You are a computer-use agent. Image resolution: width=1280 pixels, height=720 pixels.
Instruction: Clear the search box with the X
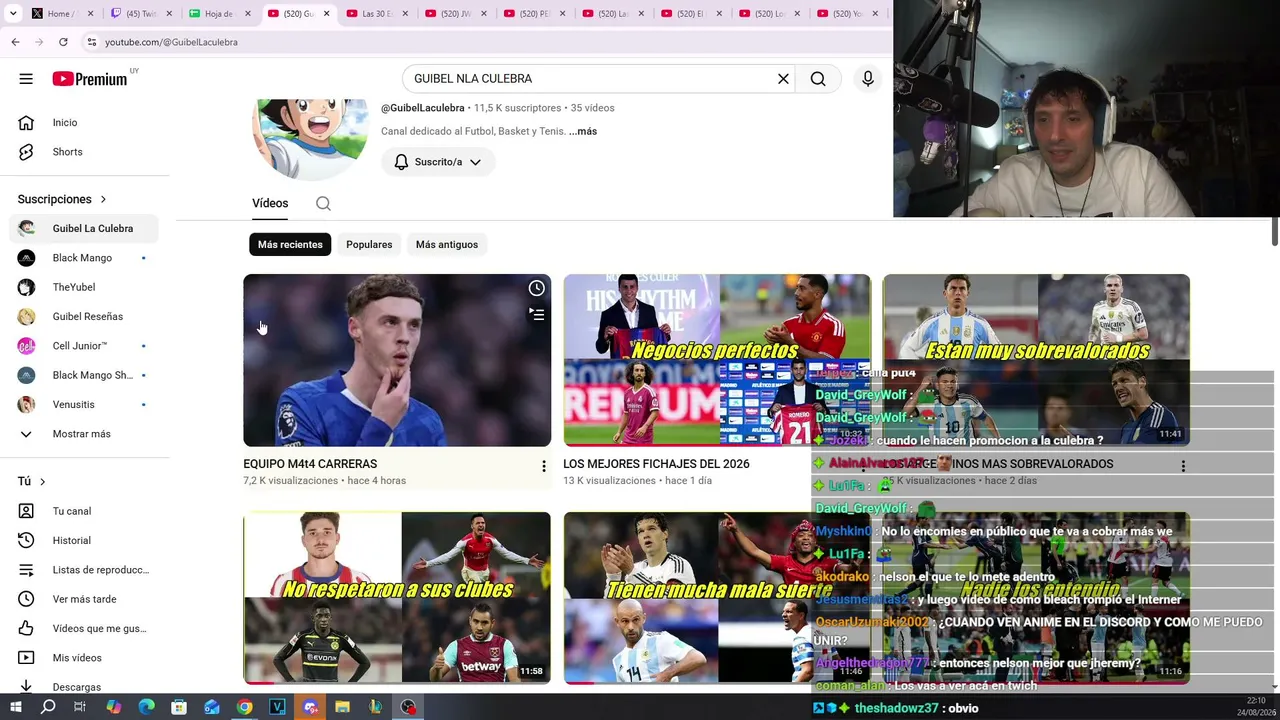pos(784,79)
